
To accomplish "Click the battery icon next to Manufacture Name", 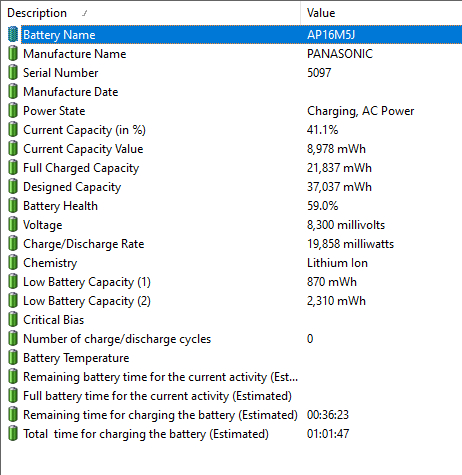I will point(13,53).
